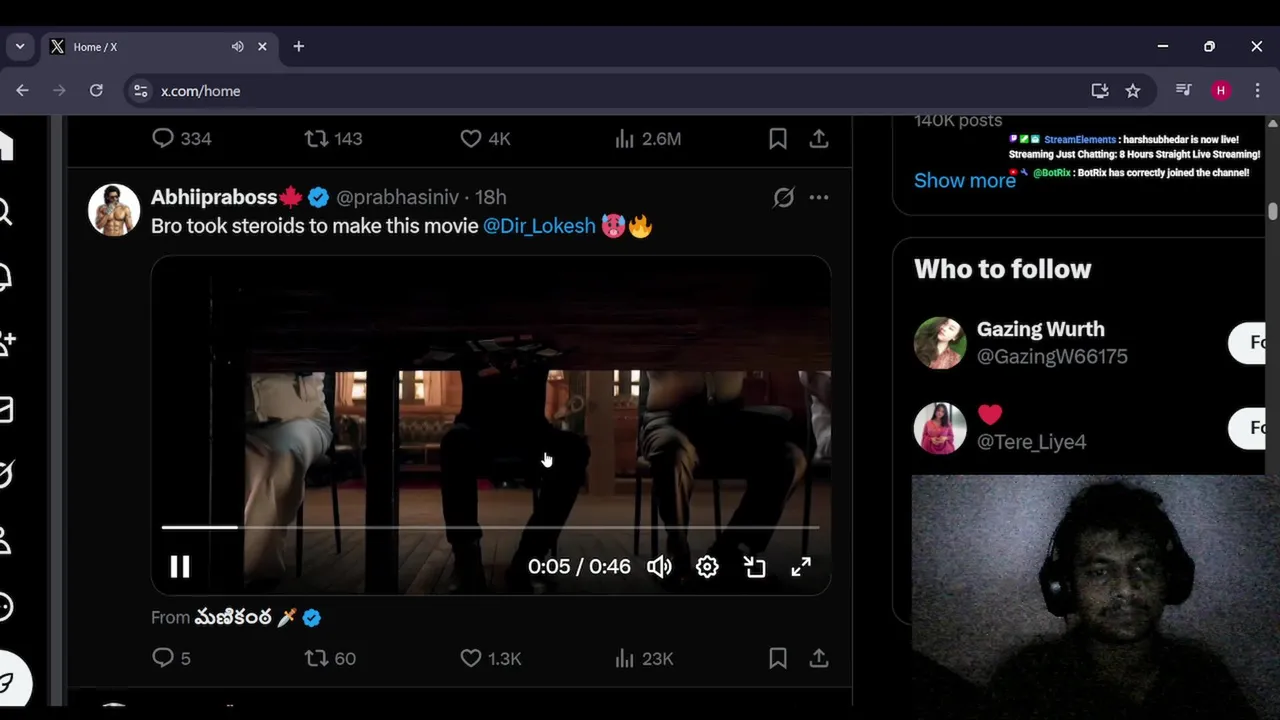
Task: Go to Home in the X sidebar
Action: 5,146
